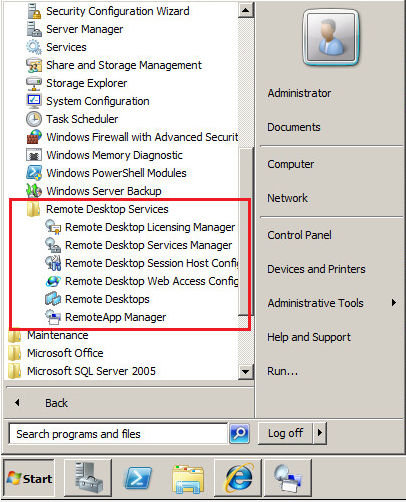Screen dimensions: 406x502
Task: Launch Windows PowerShell from the taskbar
Action: [x=138, y=478]
